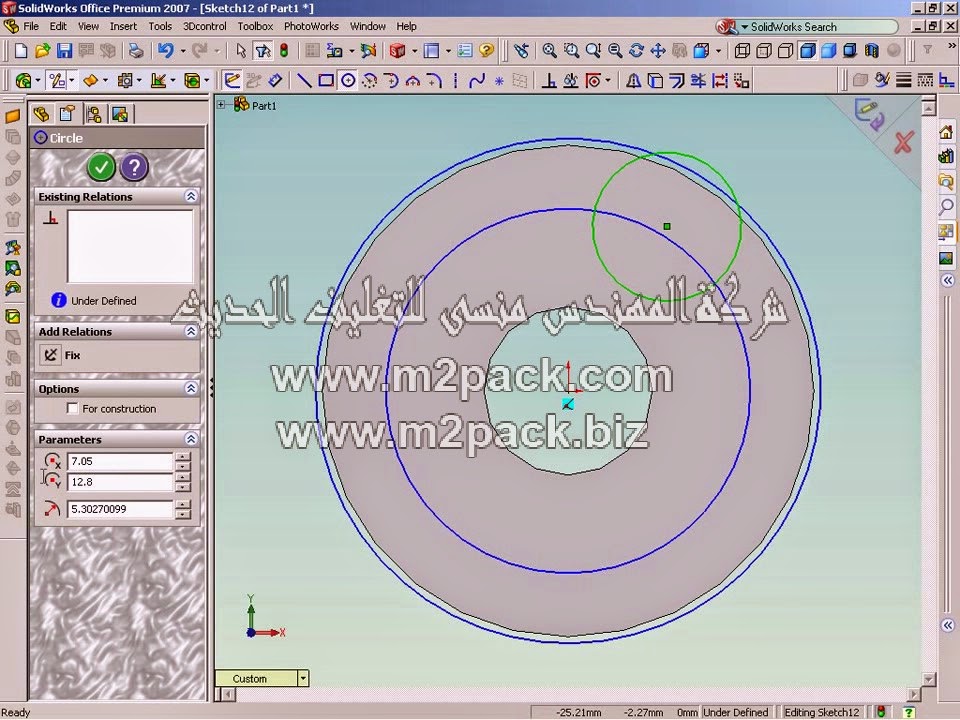Image resolution: width=960 pixels, height=720 pixels.
Task: Confirm circle with green checkmark
Action: coord(101,167)
